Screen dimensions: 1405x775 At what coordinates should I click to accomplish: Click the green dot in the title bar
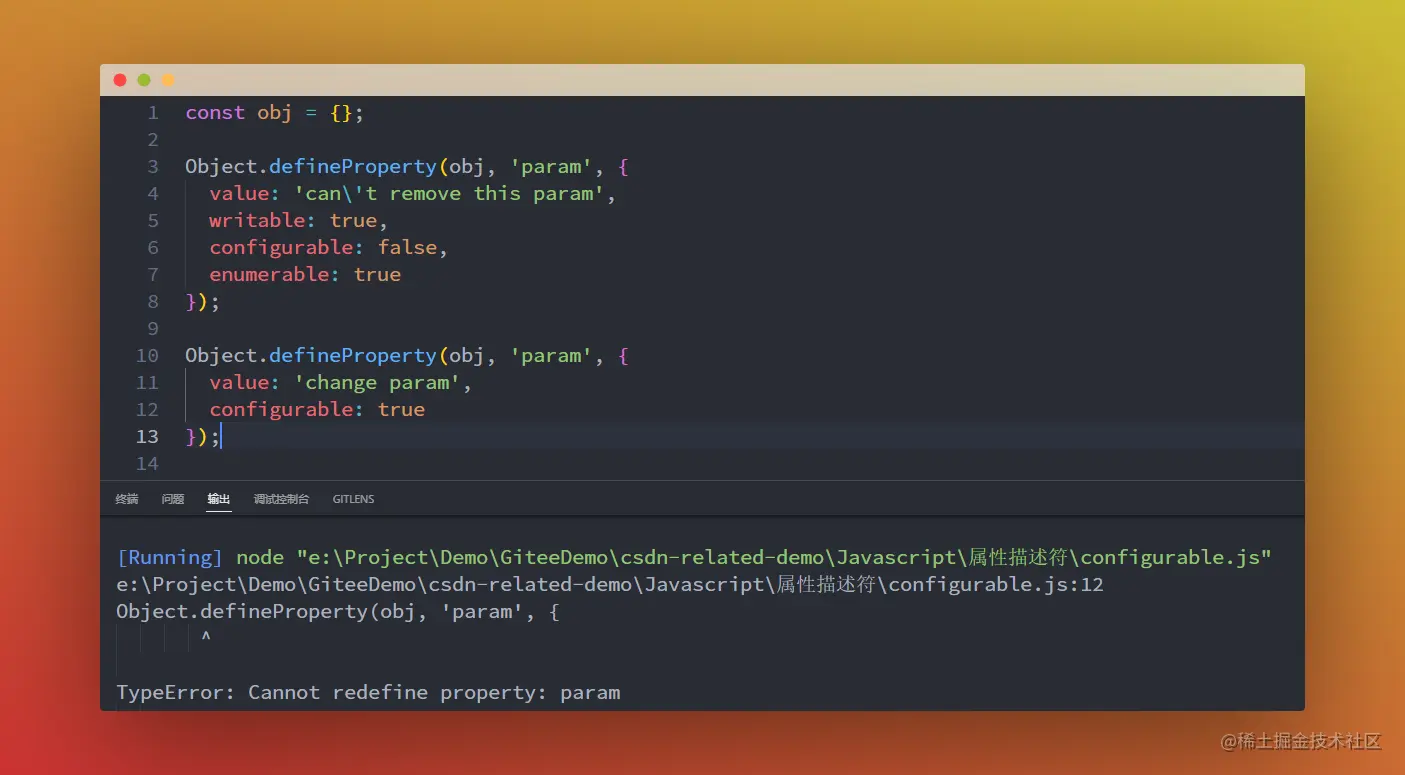[x=144, y=80]
